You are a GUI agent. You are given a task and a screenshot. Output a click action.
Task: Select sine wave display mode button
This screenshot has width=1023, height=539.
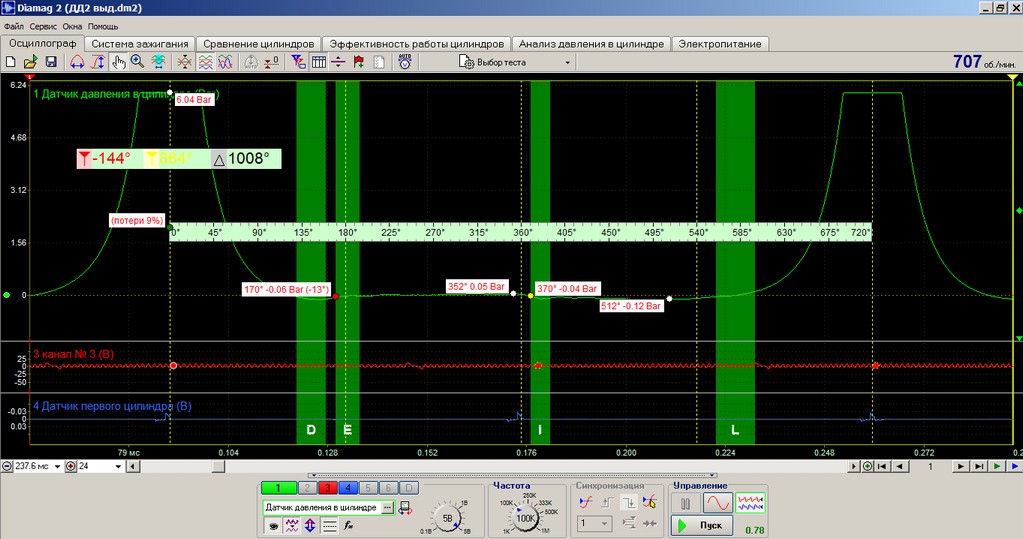tap(717, 502)
